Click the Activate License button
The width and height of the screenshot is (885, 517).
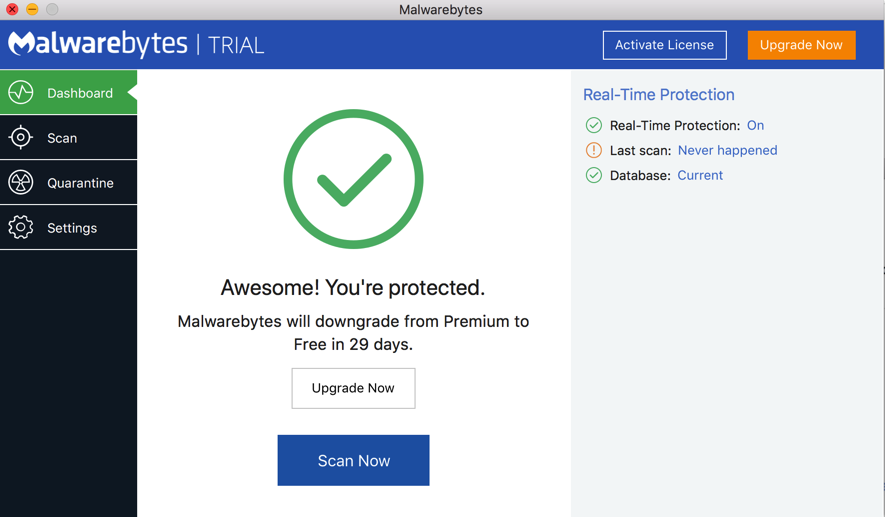pyautogui.click(x=664, y=45)
